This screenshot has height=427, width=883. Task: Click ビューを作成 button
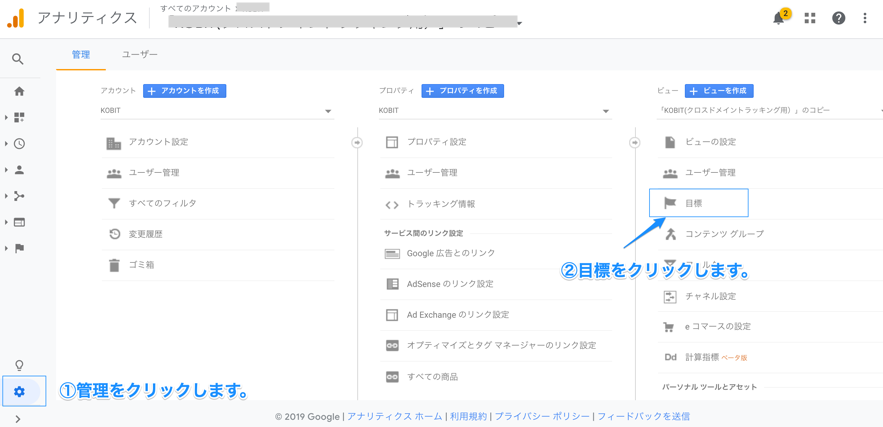[719, 91]
